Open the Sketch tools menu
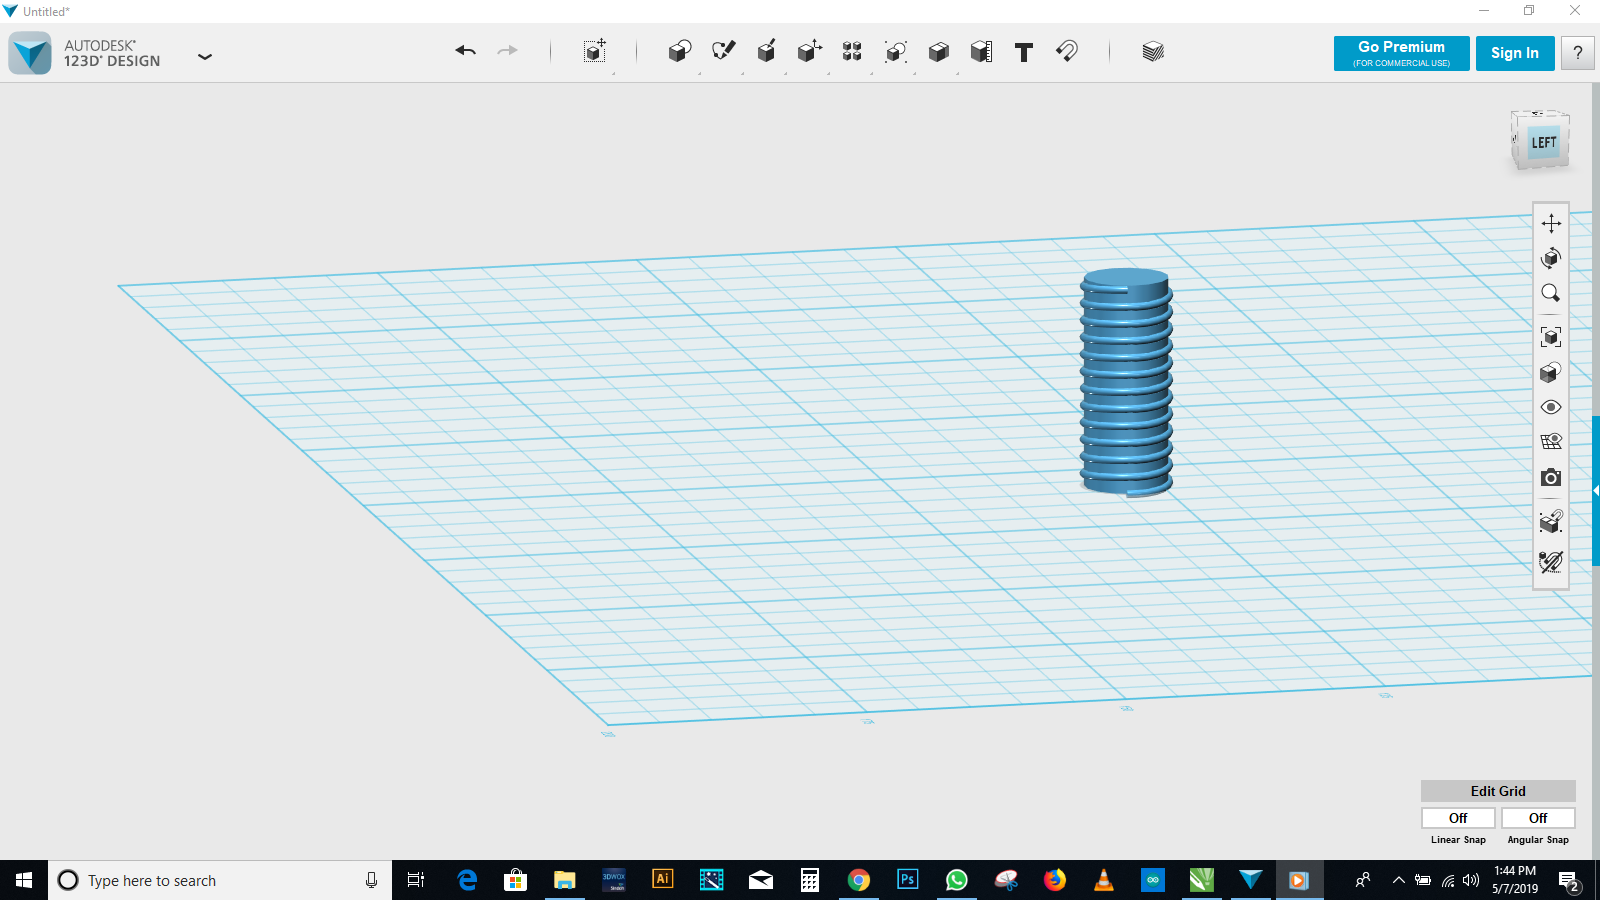This screenshot has height=900, width=1600. point(723,51)
